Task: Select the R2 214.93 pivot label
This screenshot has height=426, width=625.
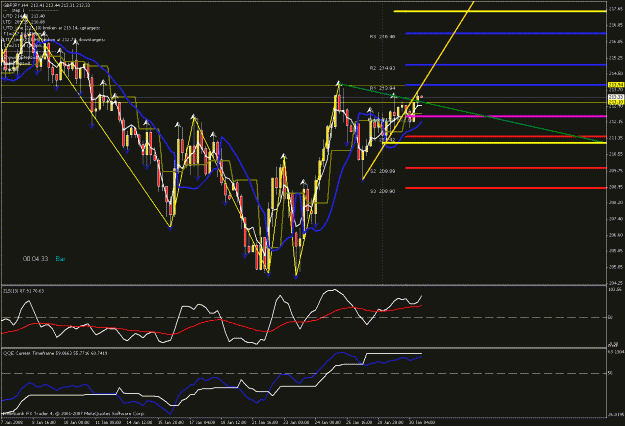Action: (x=382, y=68)
